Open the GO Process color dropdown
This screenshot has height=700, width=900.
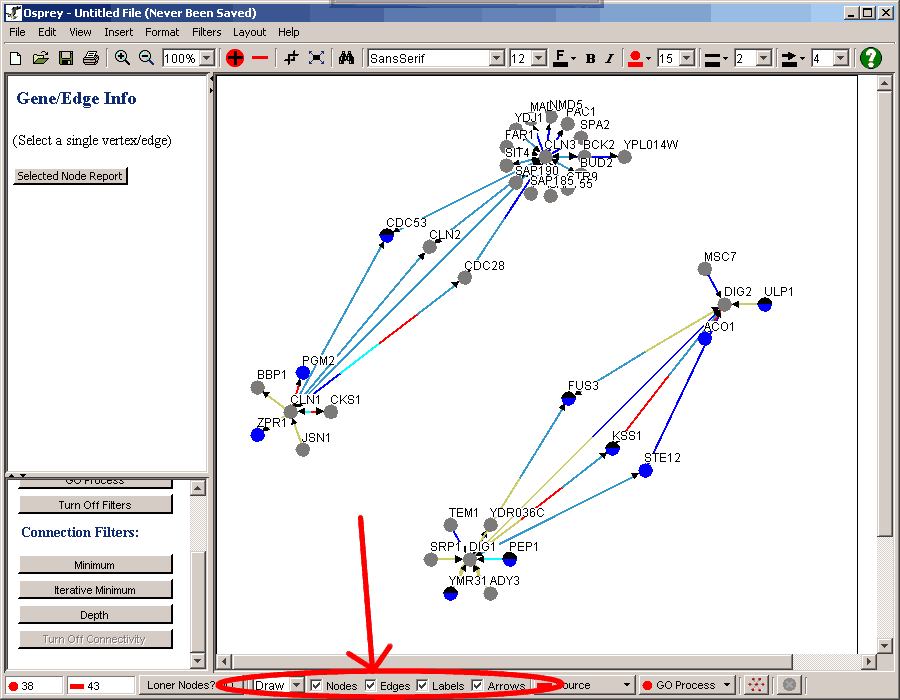[x=726, y=685]
